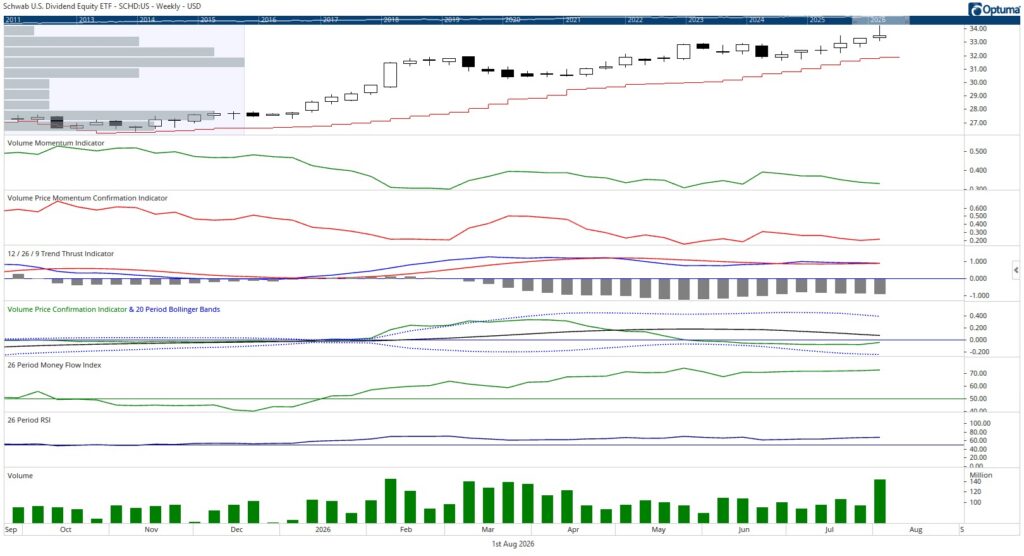Image resolution: width=1024 pixels, height=556 pixels.
Task: Click the 30.00 price scale value
Action: (x=978, y=82)
